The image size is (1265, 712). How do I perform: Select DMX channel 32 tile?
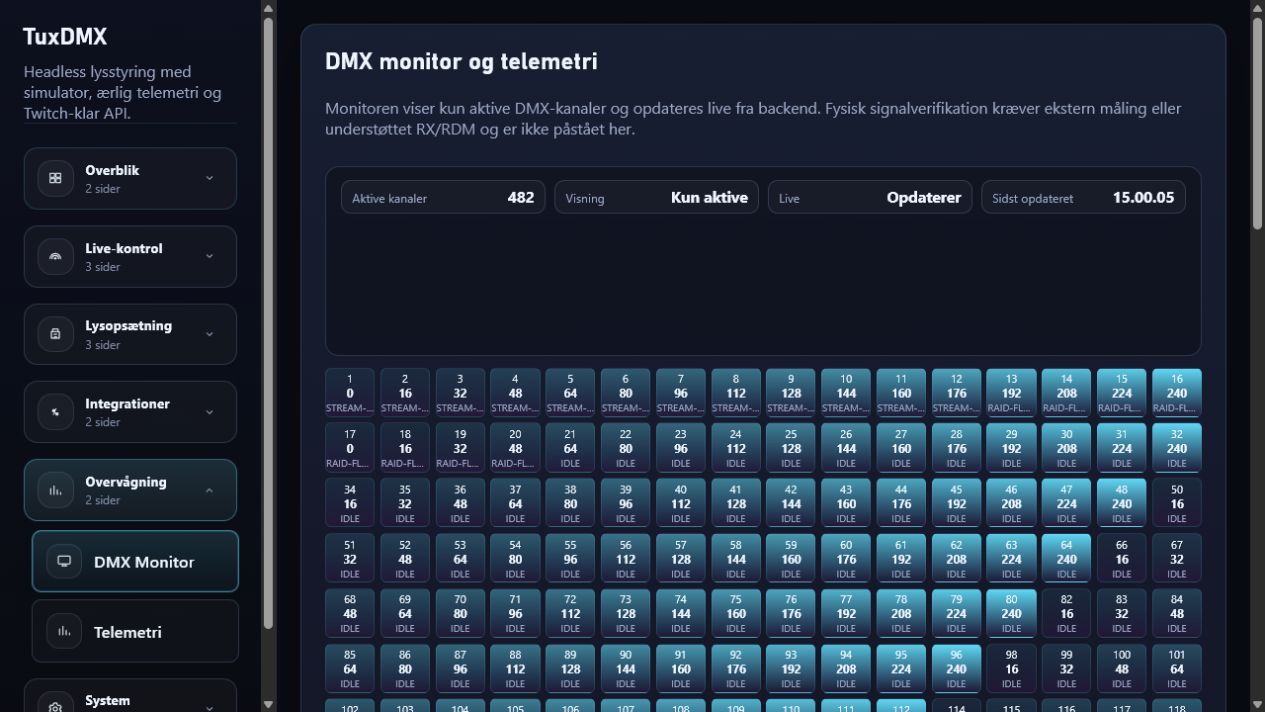[x=1177, y=448]
